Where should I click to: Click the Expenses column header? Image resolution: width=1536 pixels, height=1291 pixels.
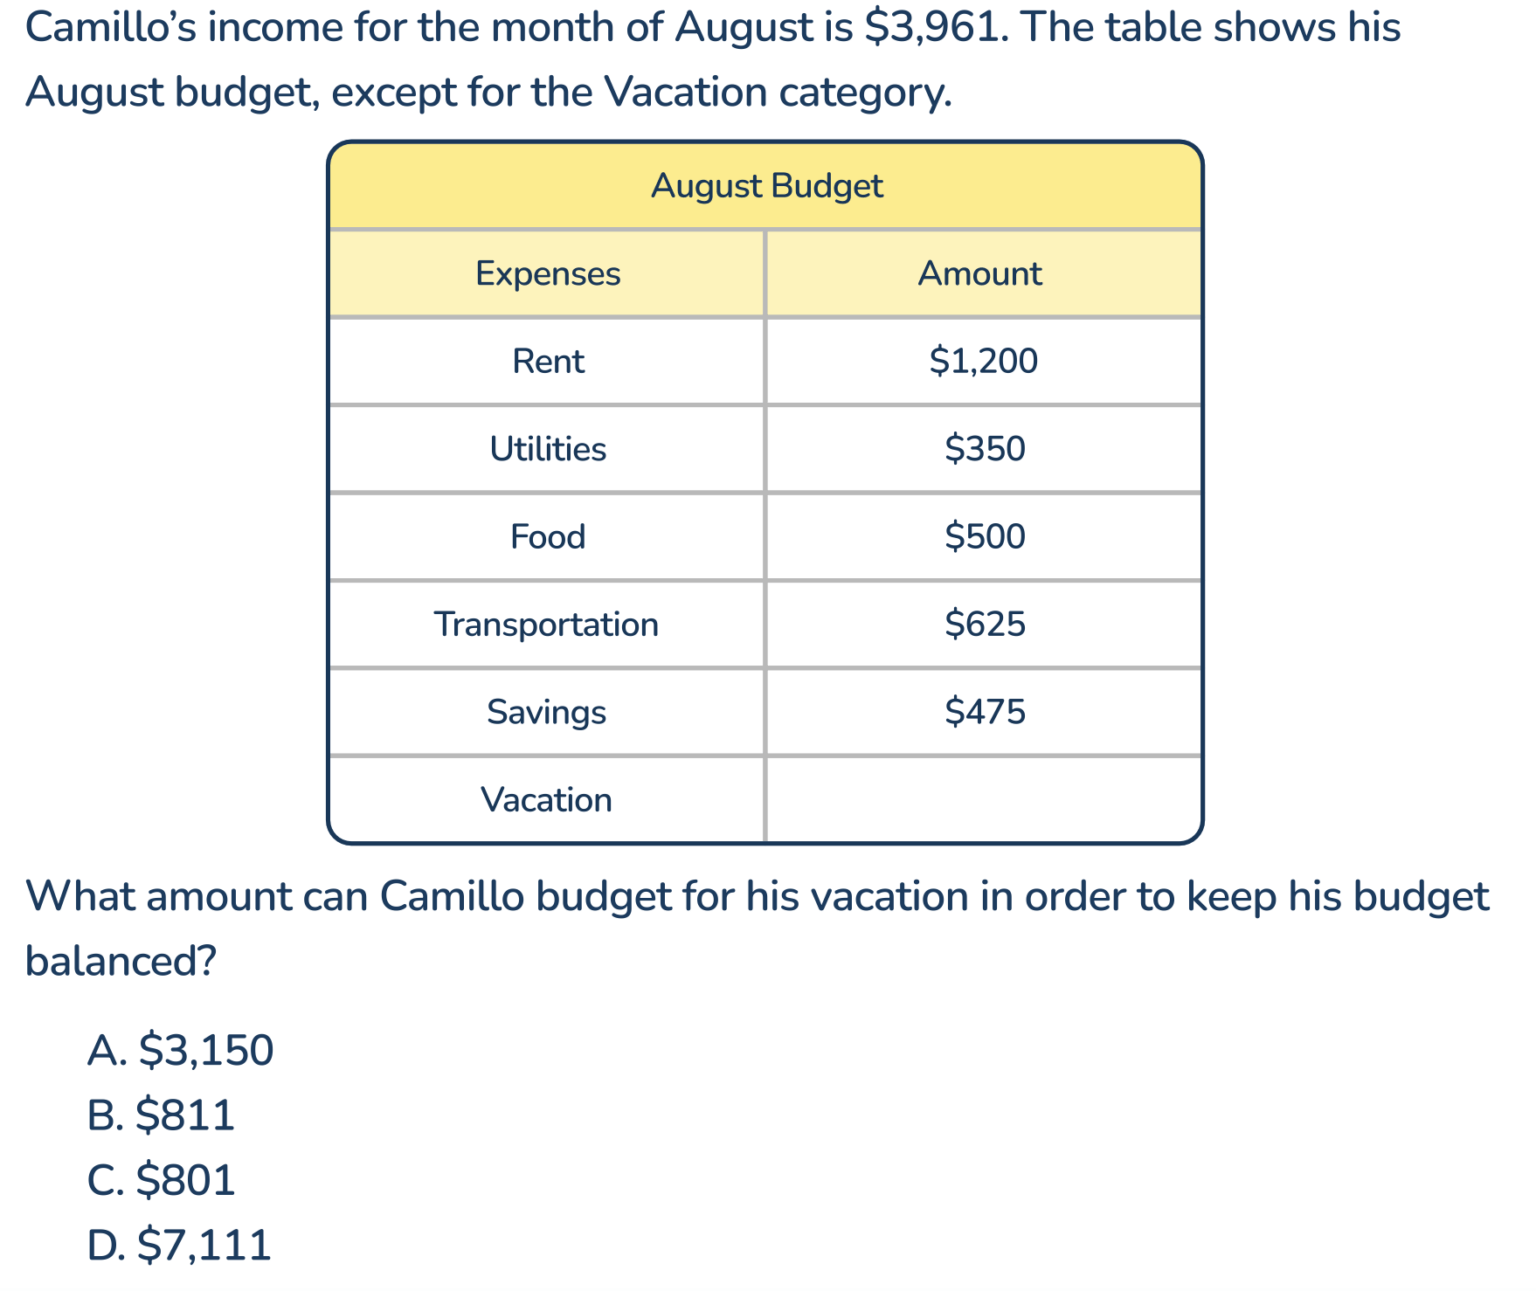coord(548,273)
